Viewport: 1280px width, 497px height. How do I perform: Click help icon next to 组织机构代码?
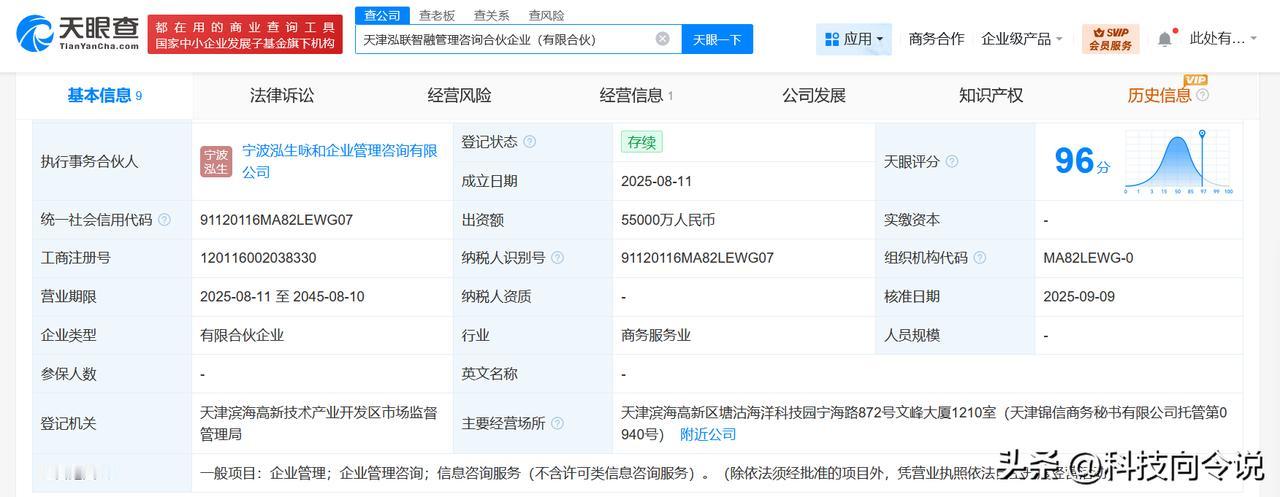pyautogui.click(x=980, y=258)
